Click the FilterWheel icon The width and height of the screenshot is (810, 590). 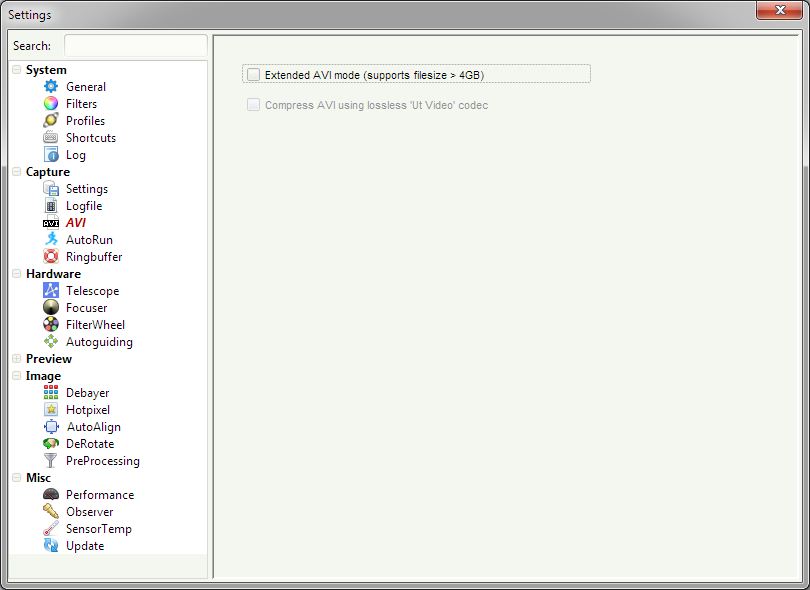51,324
